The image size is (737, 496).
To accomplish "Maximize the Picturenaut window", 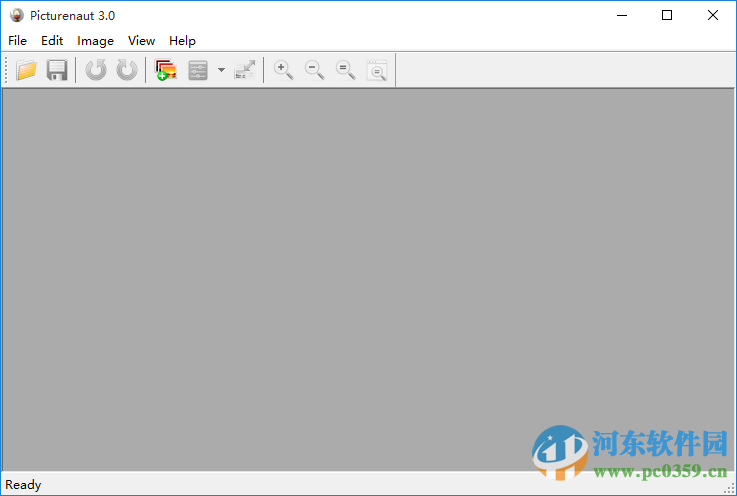I will point(666,16).
